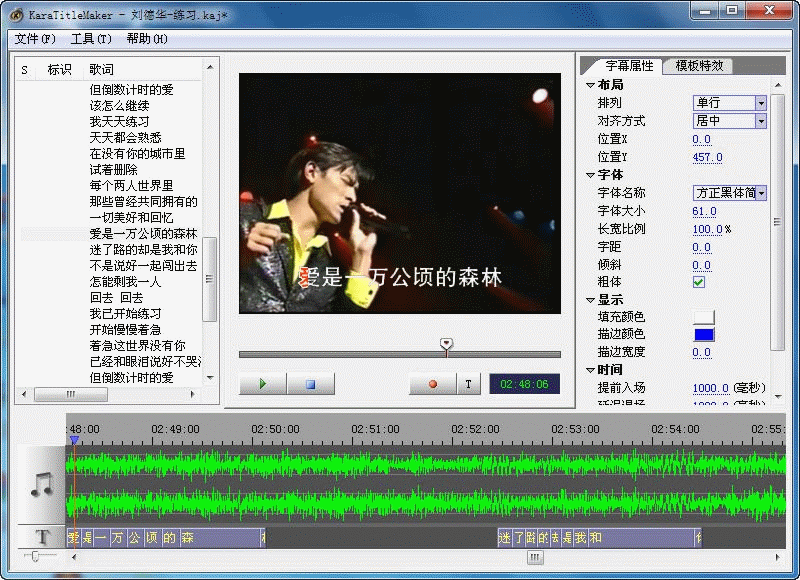
Task: Select lyric line 我天天练习
Action: coord(119,121)
